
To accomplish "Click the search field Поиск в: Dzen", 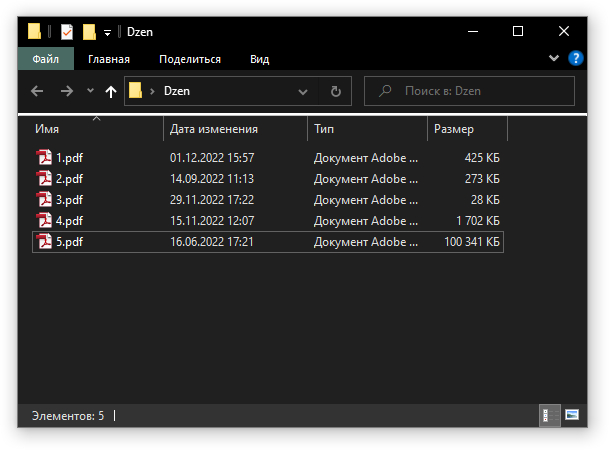I will tap(469, 91).
